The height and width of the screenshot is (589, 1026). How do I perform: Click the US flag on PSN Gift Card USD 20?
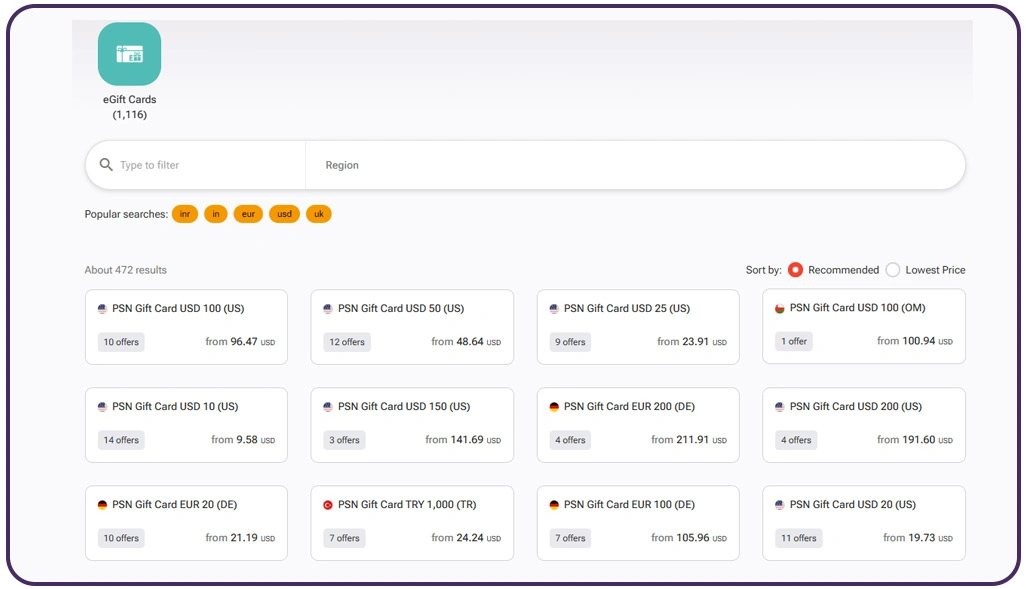coord(782,504)
